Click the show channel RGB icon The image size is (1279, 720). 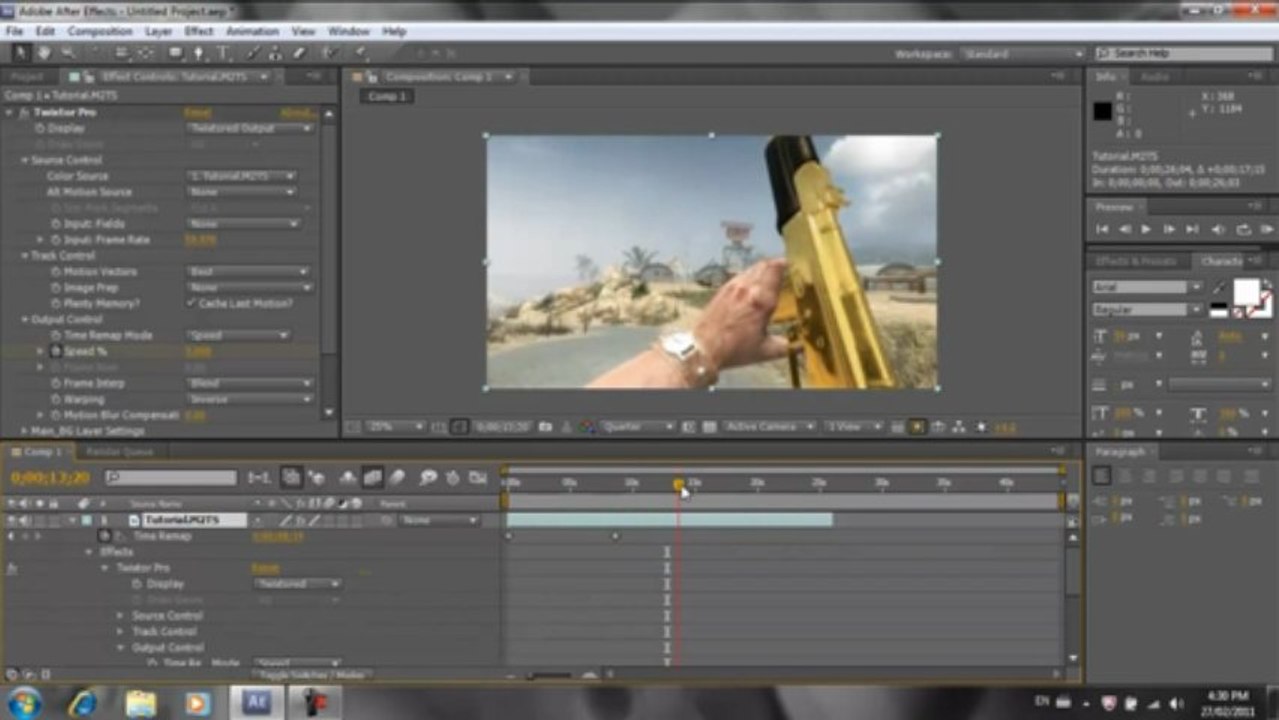click(x=588, y=427)
